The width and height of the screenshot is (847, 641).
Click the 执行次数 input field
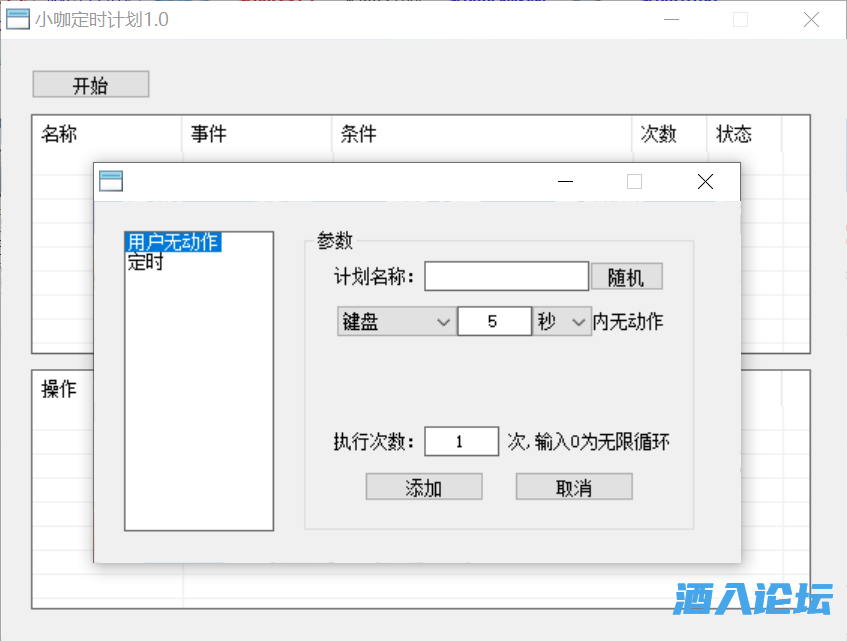461,442
